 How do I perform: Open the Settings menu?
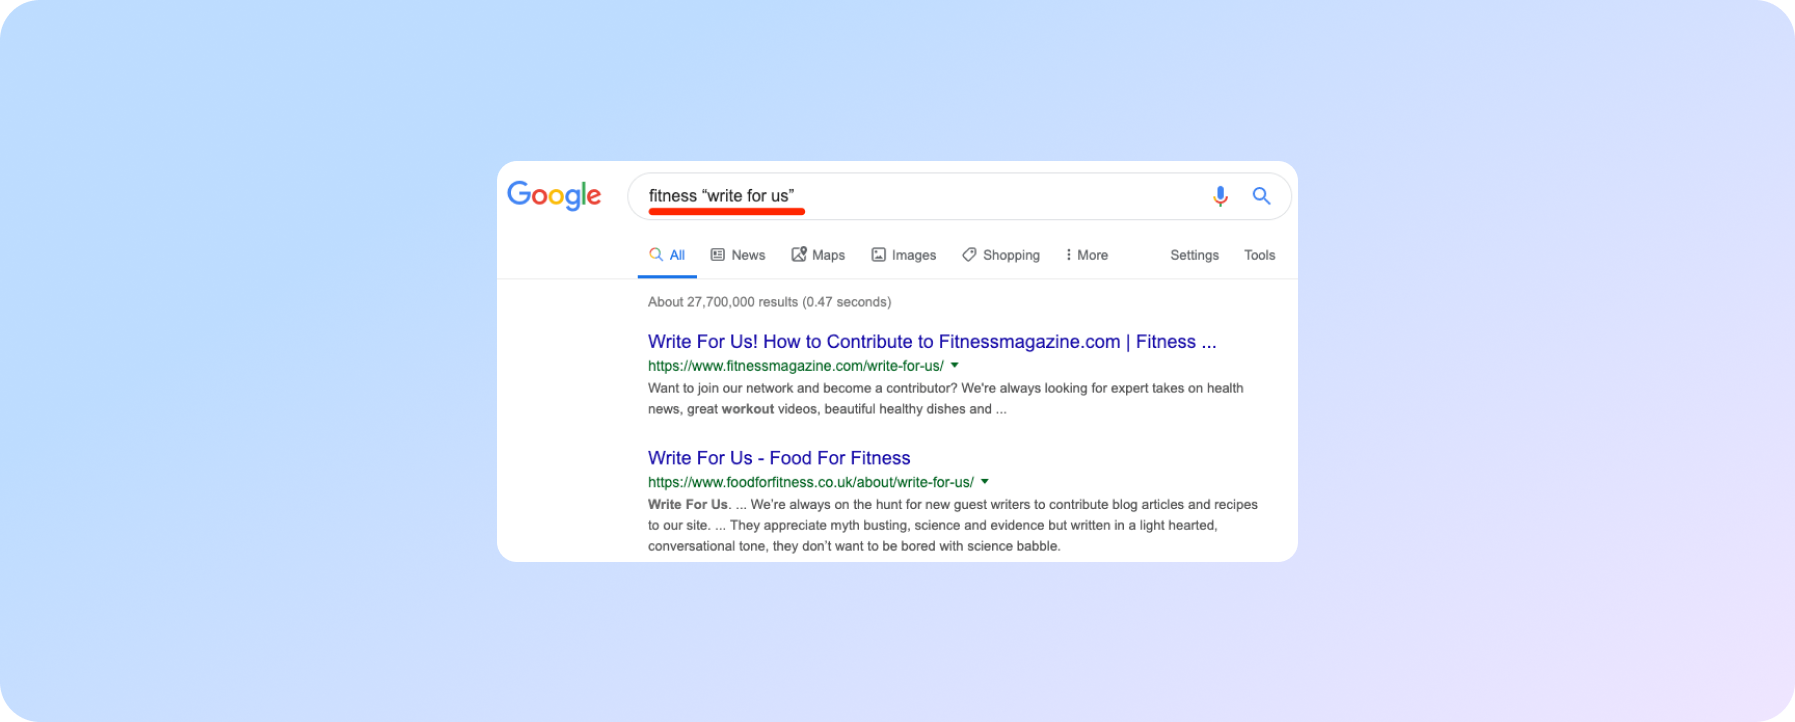pos(1194,255)
